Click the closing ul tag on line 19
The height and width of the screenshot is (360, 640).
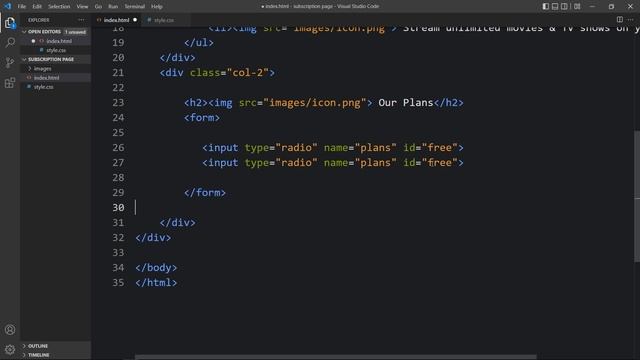click(198, 42)
